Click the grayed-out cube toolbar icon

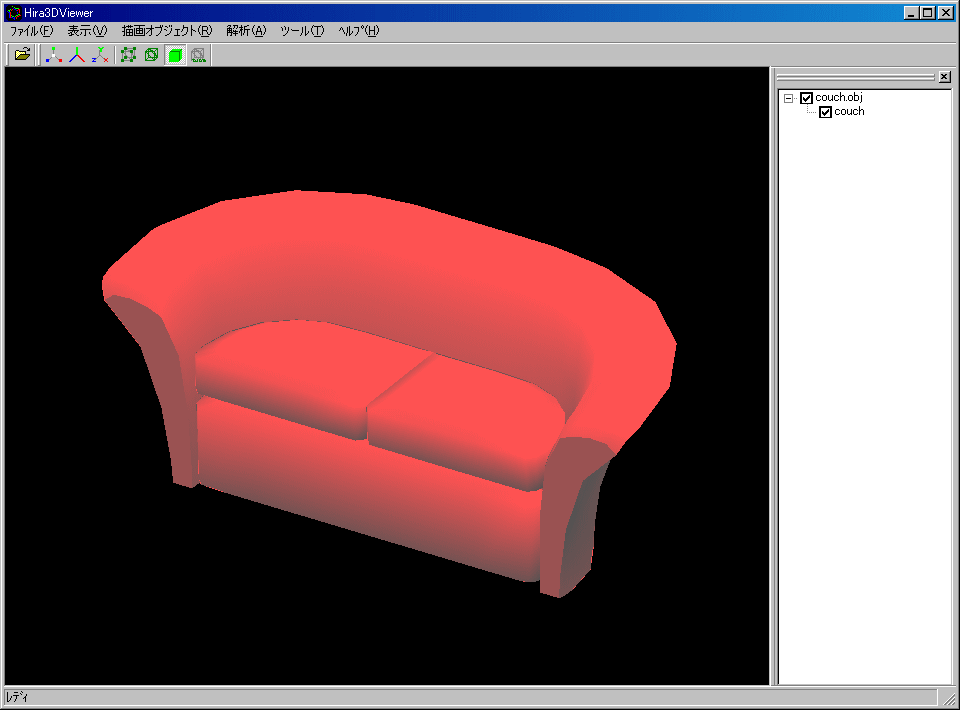pos(198,55)
